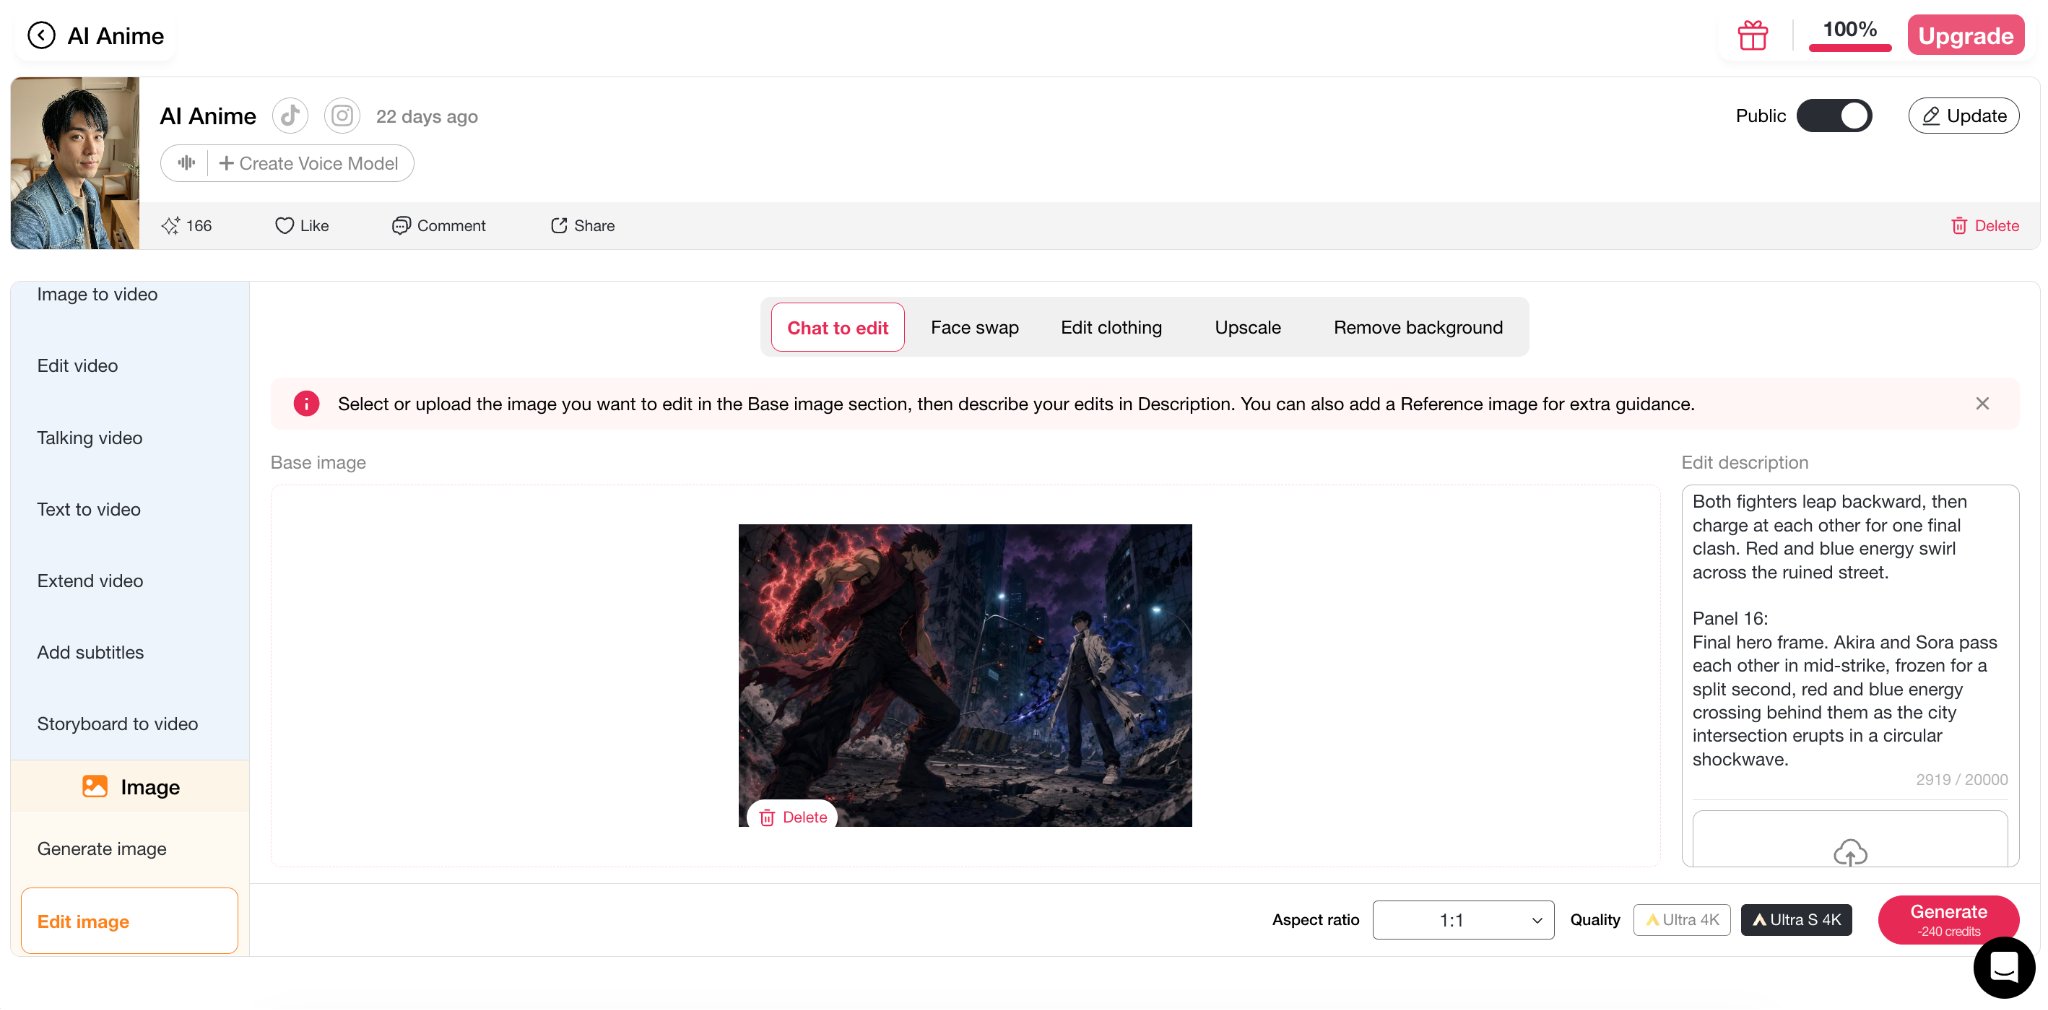Click the Share arrow icon

click(x=559, y=226)
